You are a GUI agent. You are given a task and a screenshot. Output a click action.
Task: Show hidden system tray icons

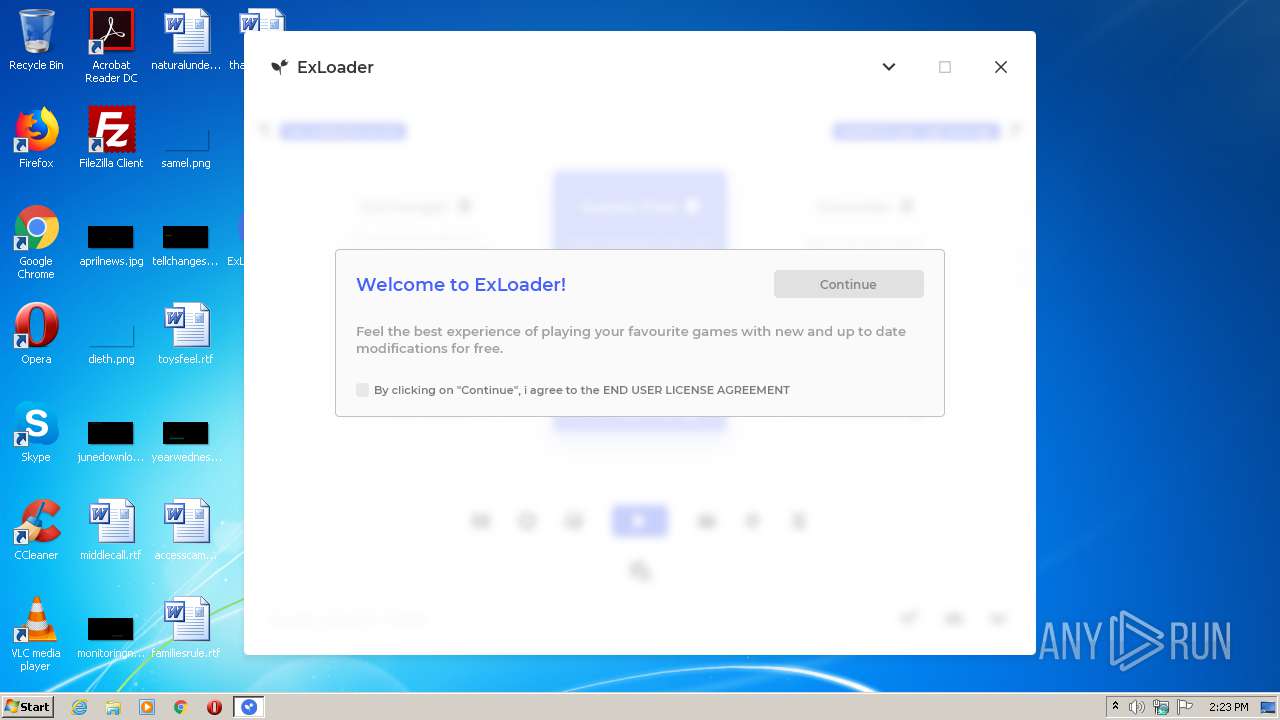point(1115,707)
